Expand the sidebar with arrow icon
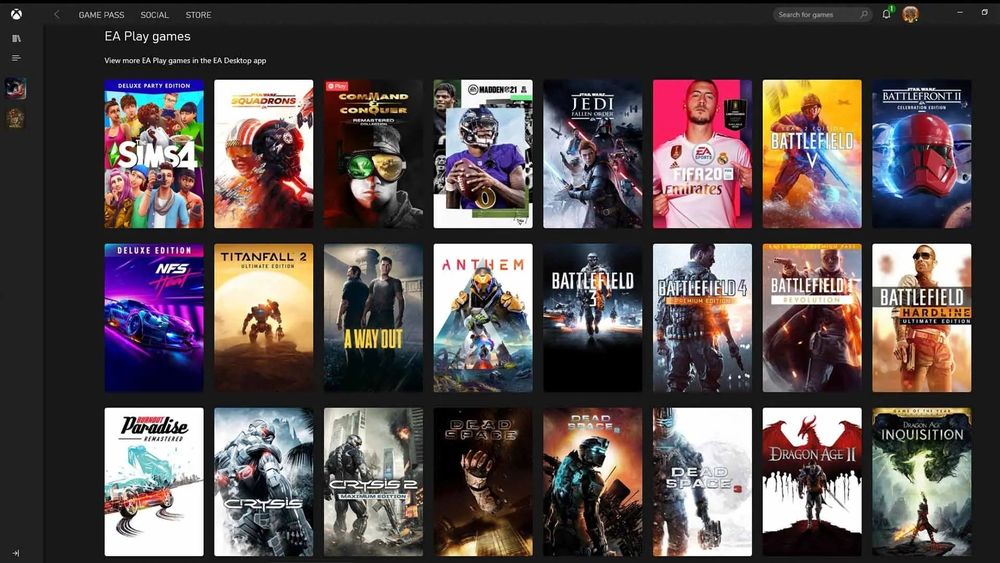 coord(16,553)
